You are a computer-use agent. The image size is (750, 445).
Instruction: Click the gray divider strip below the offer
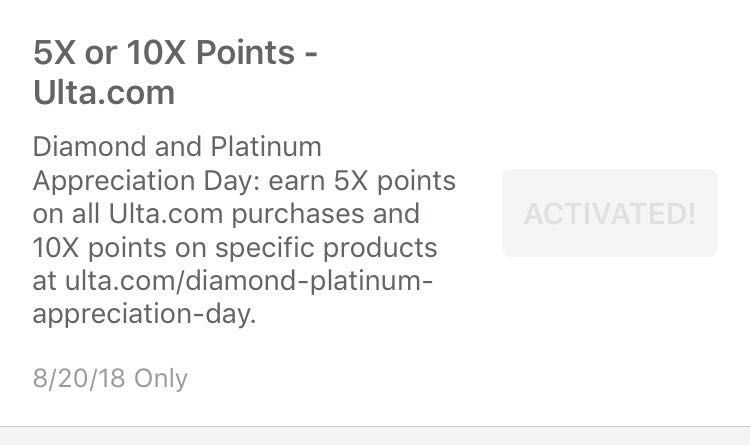click(x=375, y=436)
